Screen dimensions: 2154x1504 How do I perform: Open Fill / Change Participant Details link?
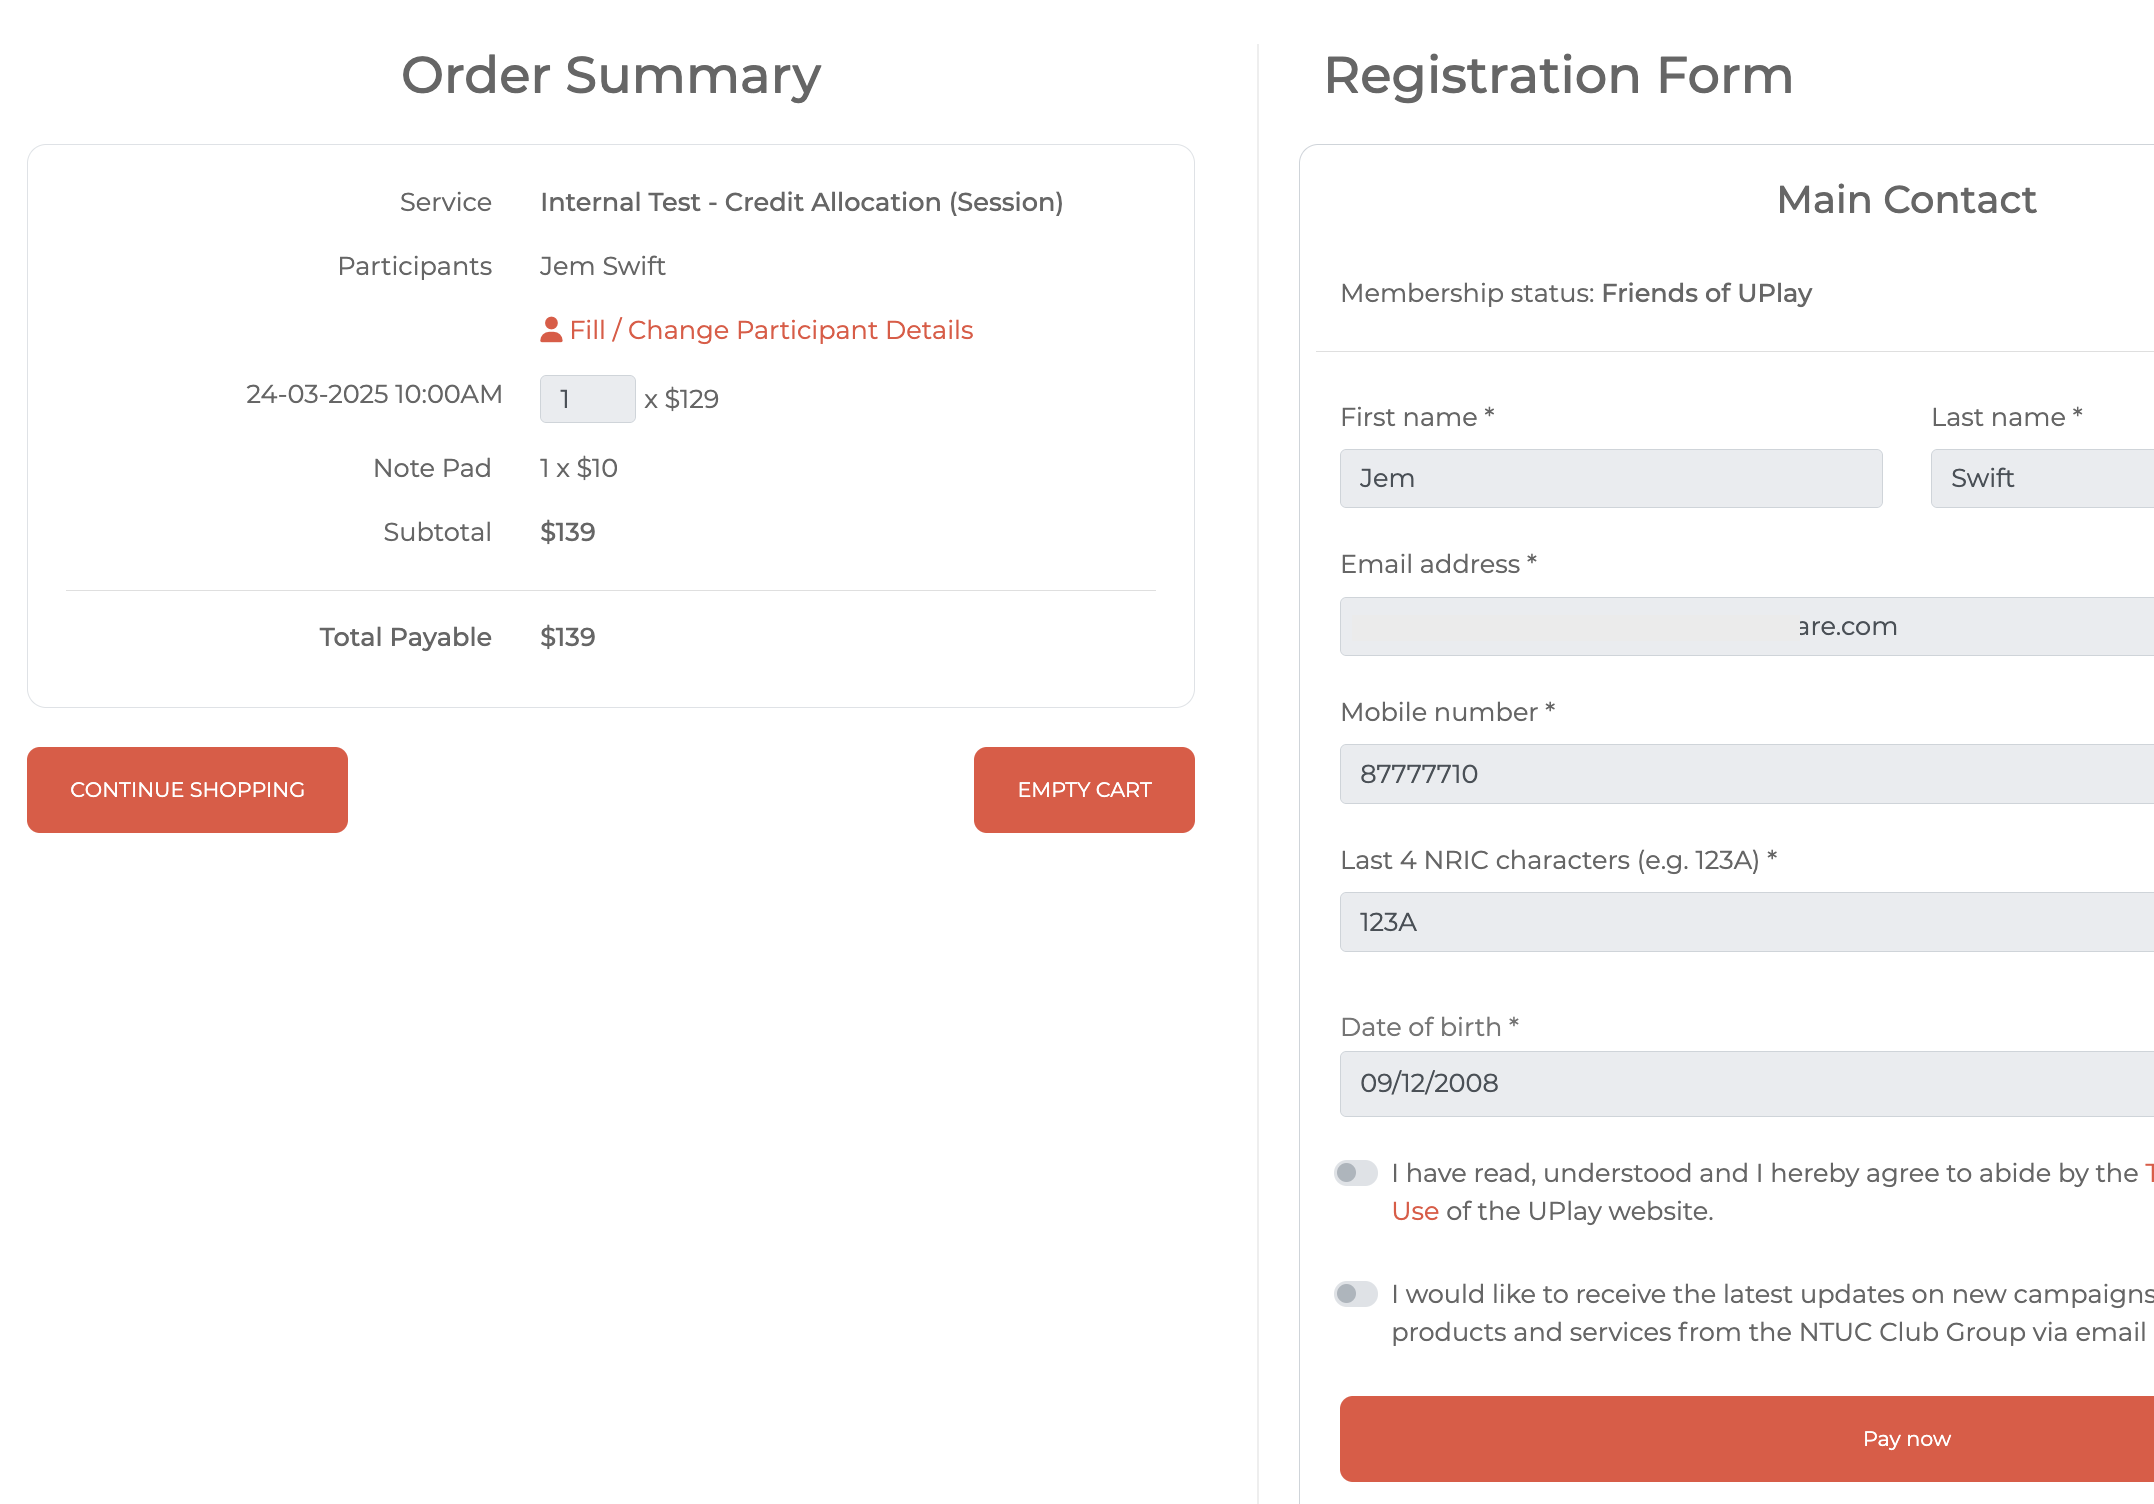pos(770,330)
